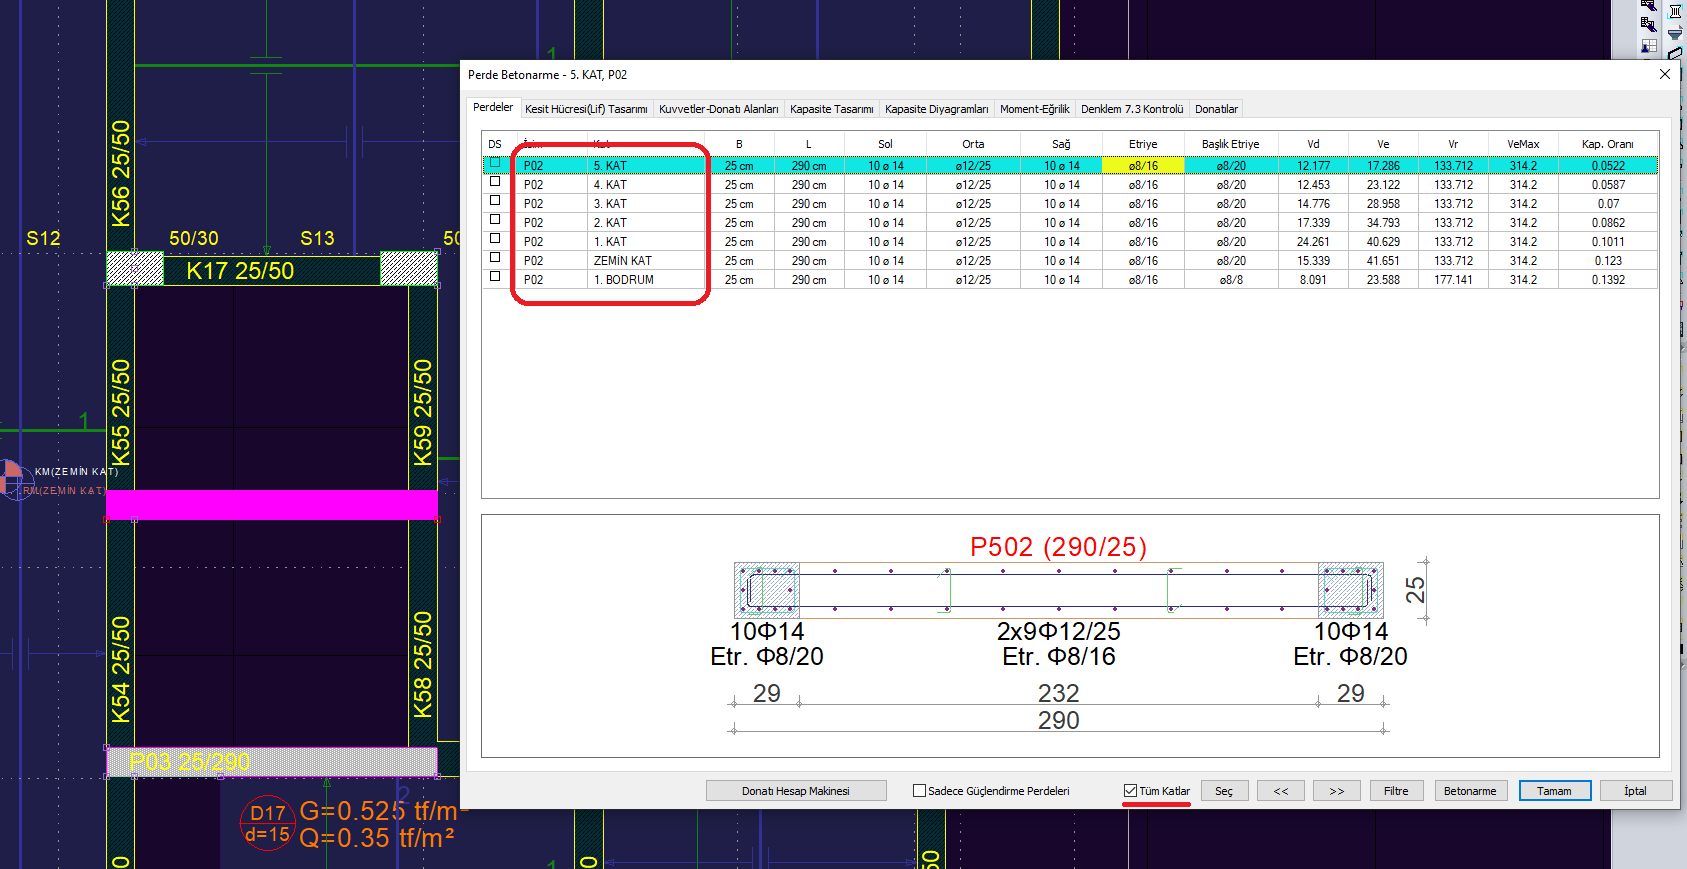This screenshot has width=1687, height=869.
Task: Click the grid stamp table icon
Action: click(x=1649, y=46)
